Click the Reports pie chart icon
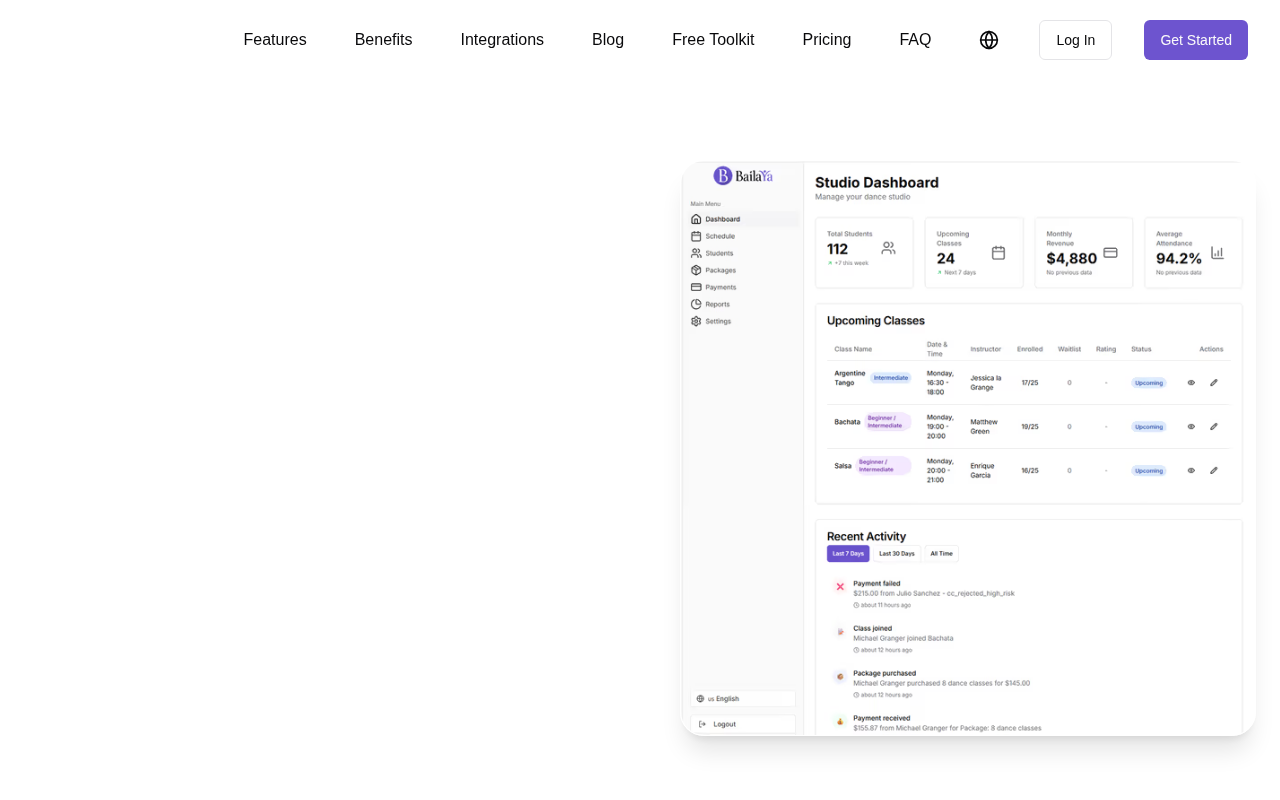Screen dimensions: 1280x800 (696, 304)
